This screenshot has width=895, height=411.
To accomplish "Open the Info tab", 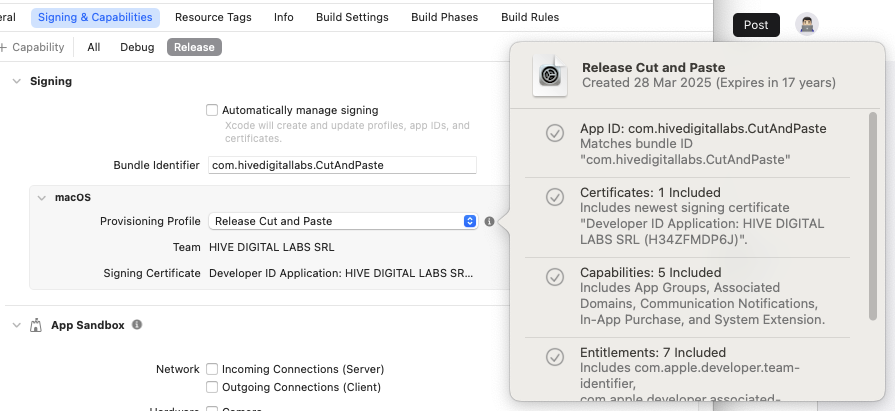I will coord(284,18).
